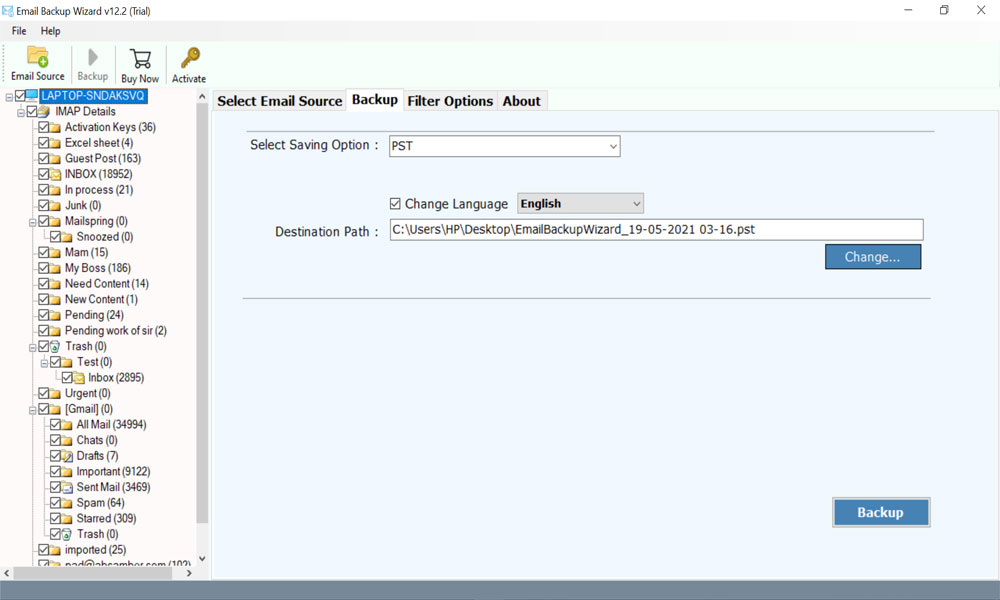Viewport: 1000px width, 600px height.
Task: Click the horizontal scroll-right arrow
Action: 189,573
